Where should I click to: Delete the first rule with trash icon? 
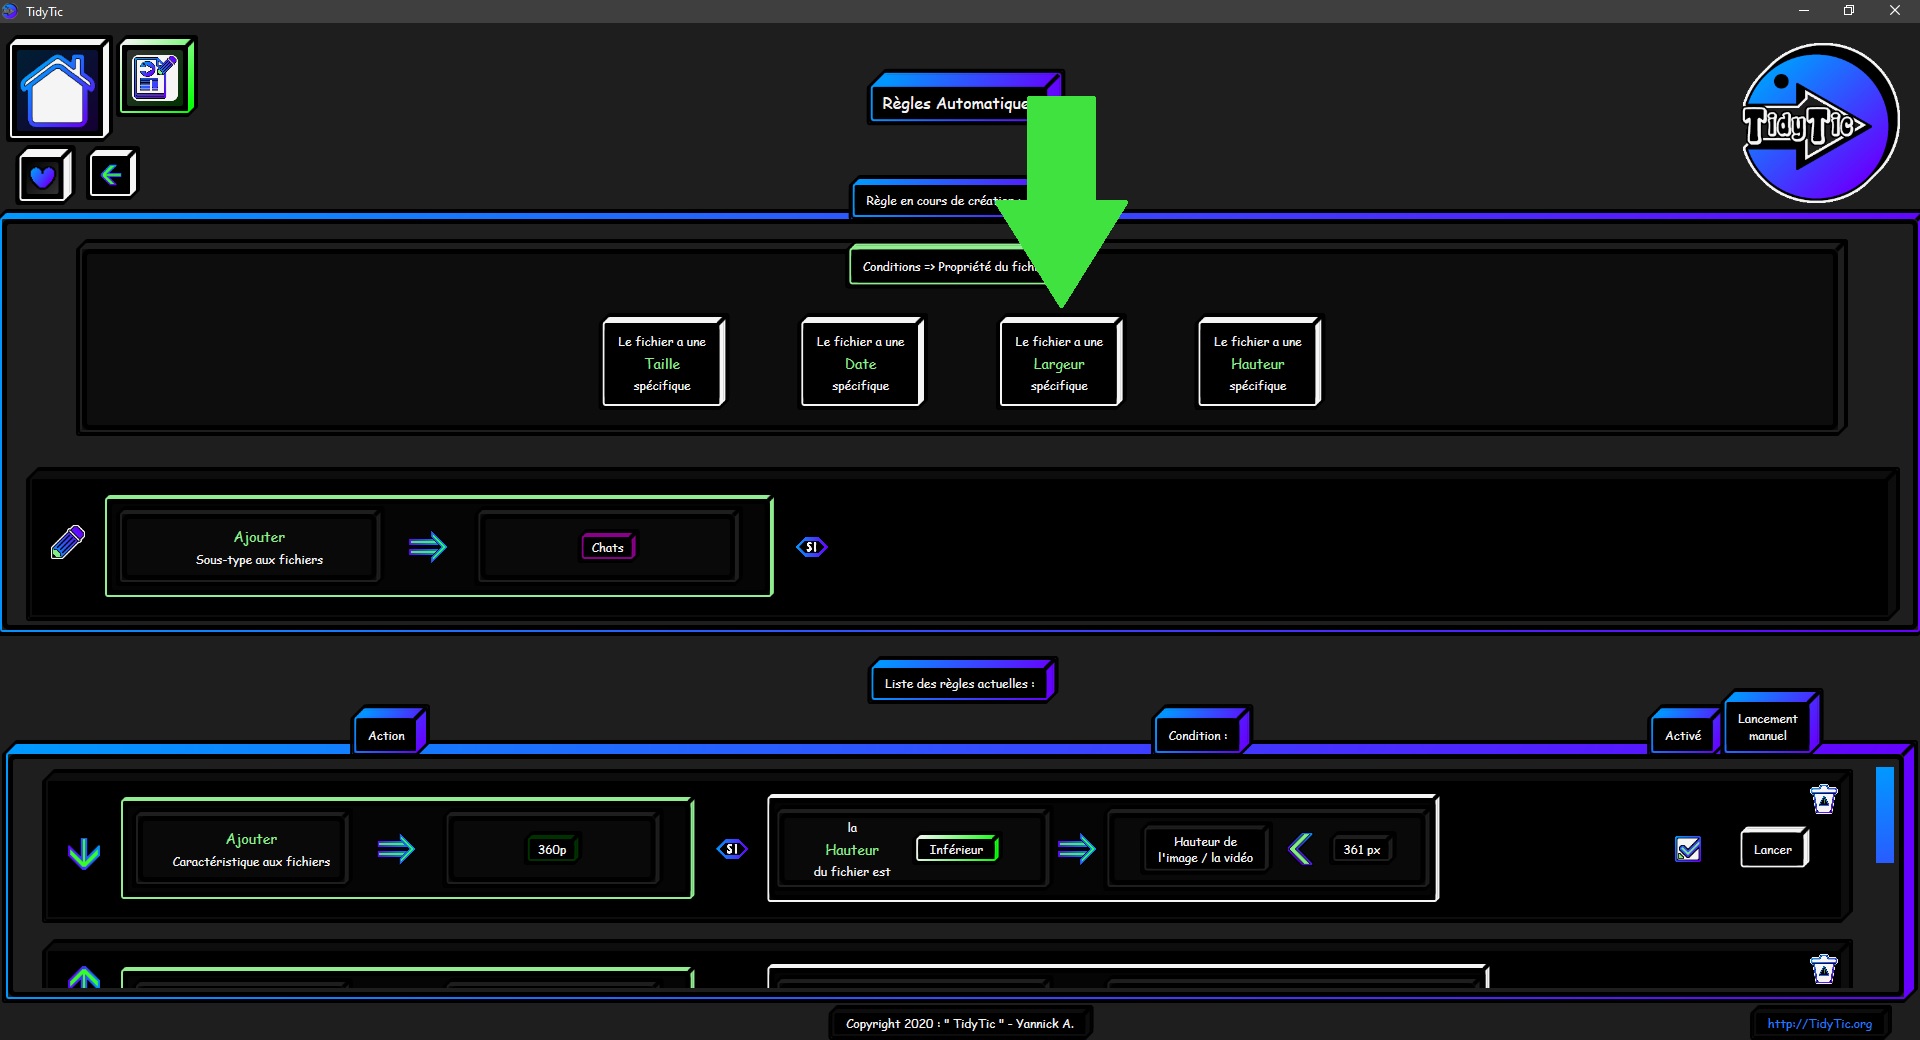click(1823, 799)
